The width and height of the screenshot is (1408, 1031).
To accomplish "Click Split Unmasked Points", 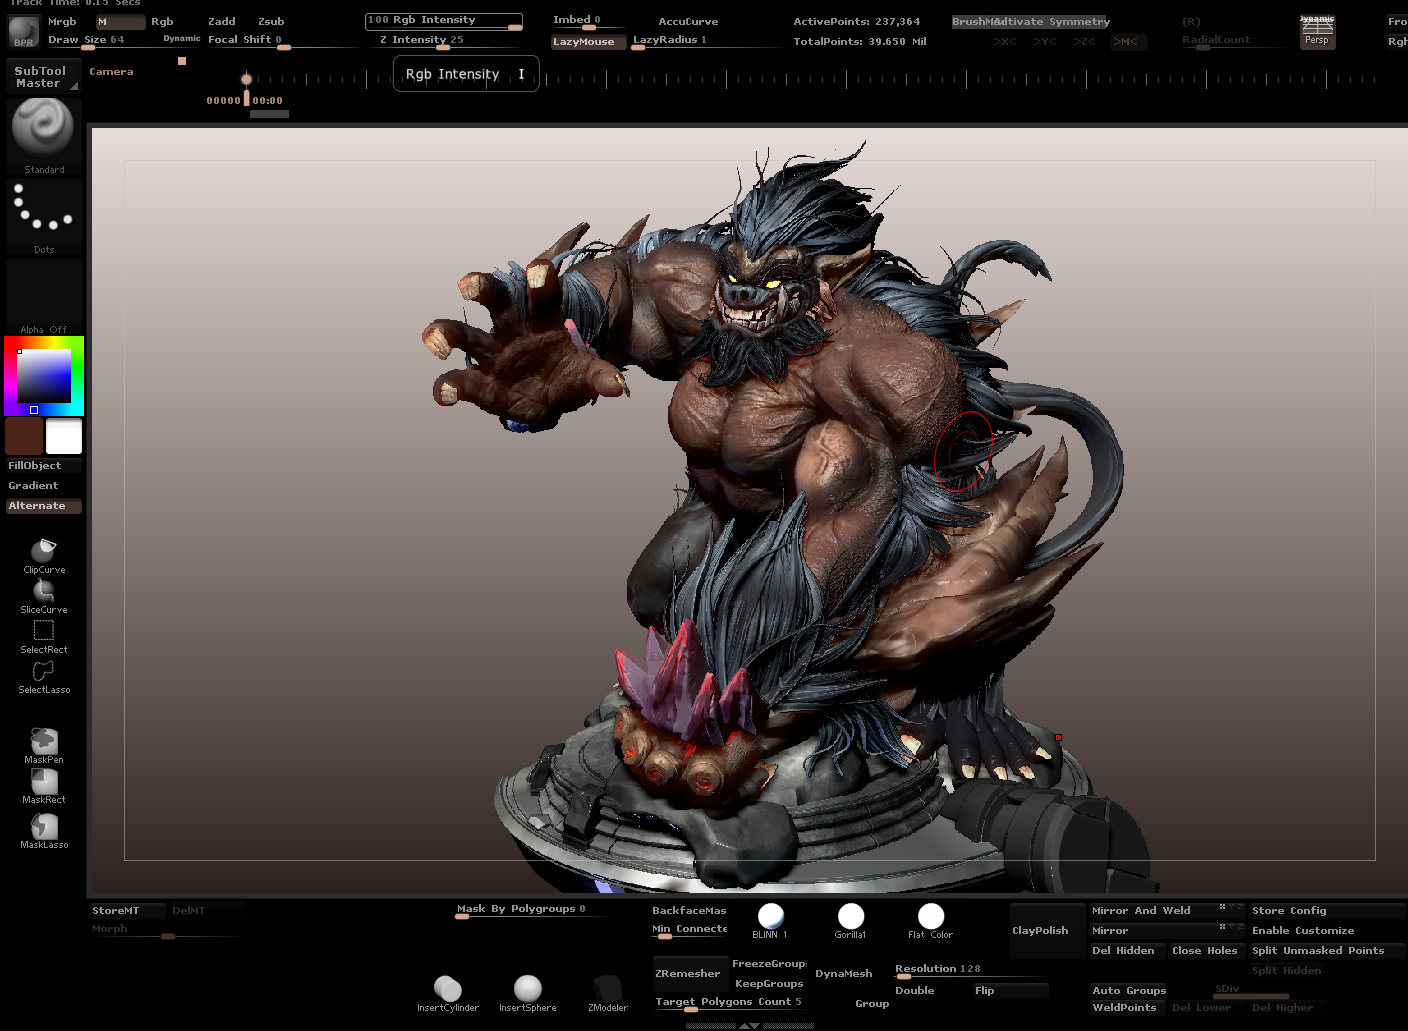I will 1326,951.
